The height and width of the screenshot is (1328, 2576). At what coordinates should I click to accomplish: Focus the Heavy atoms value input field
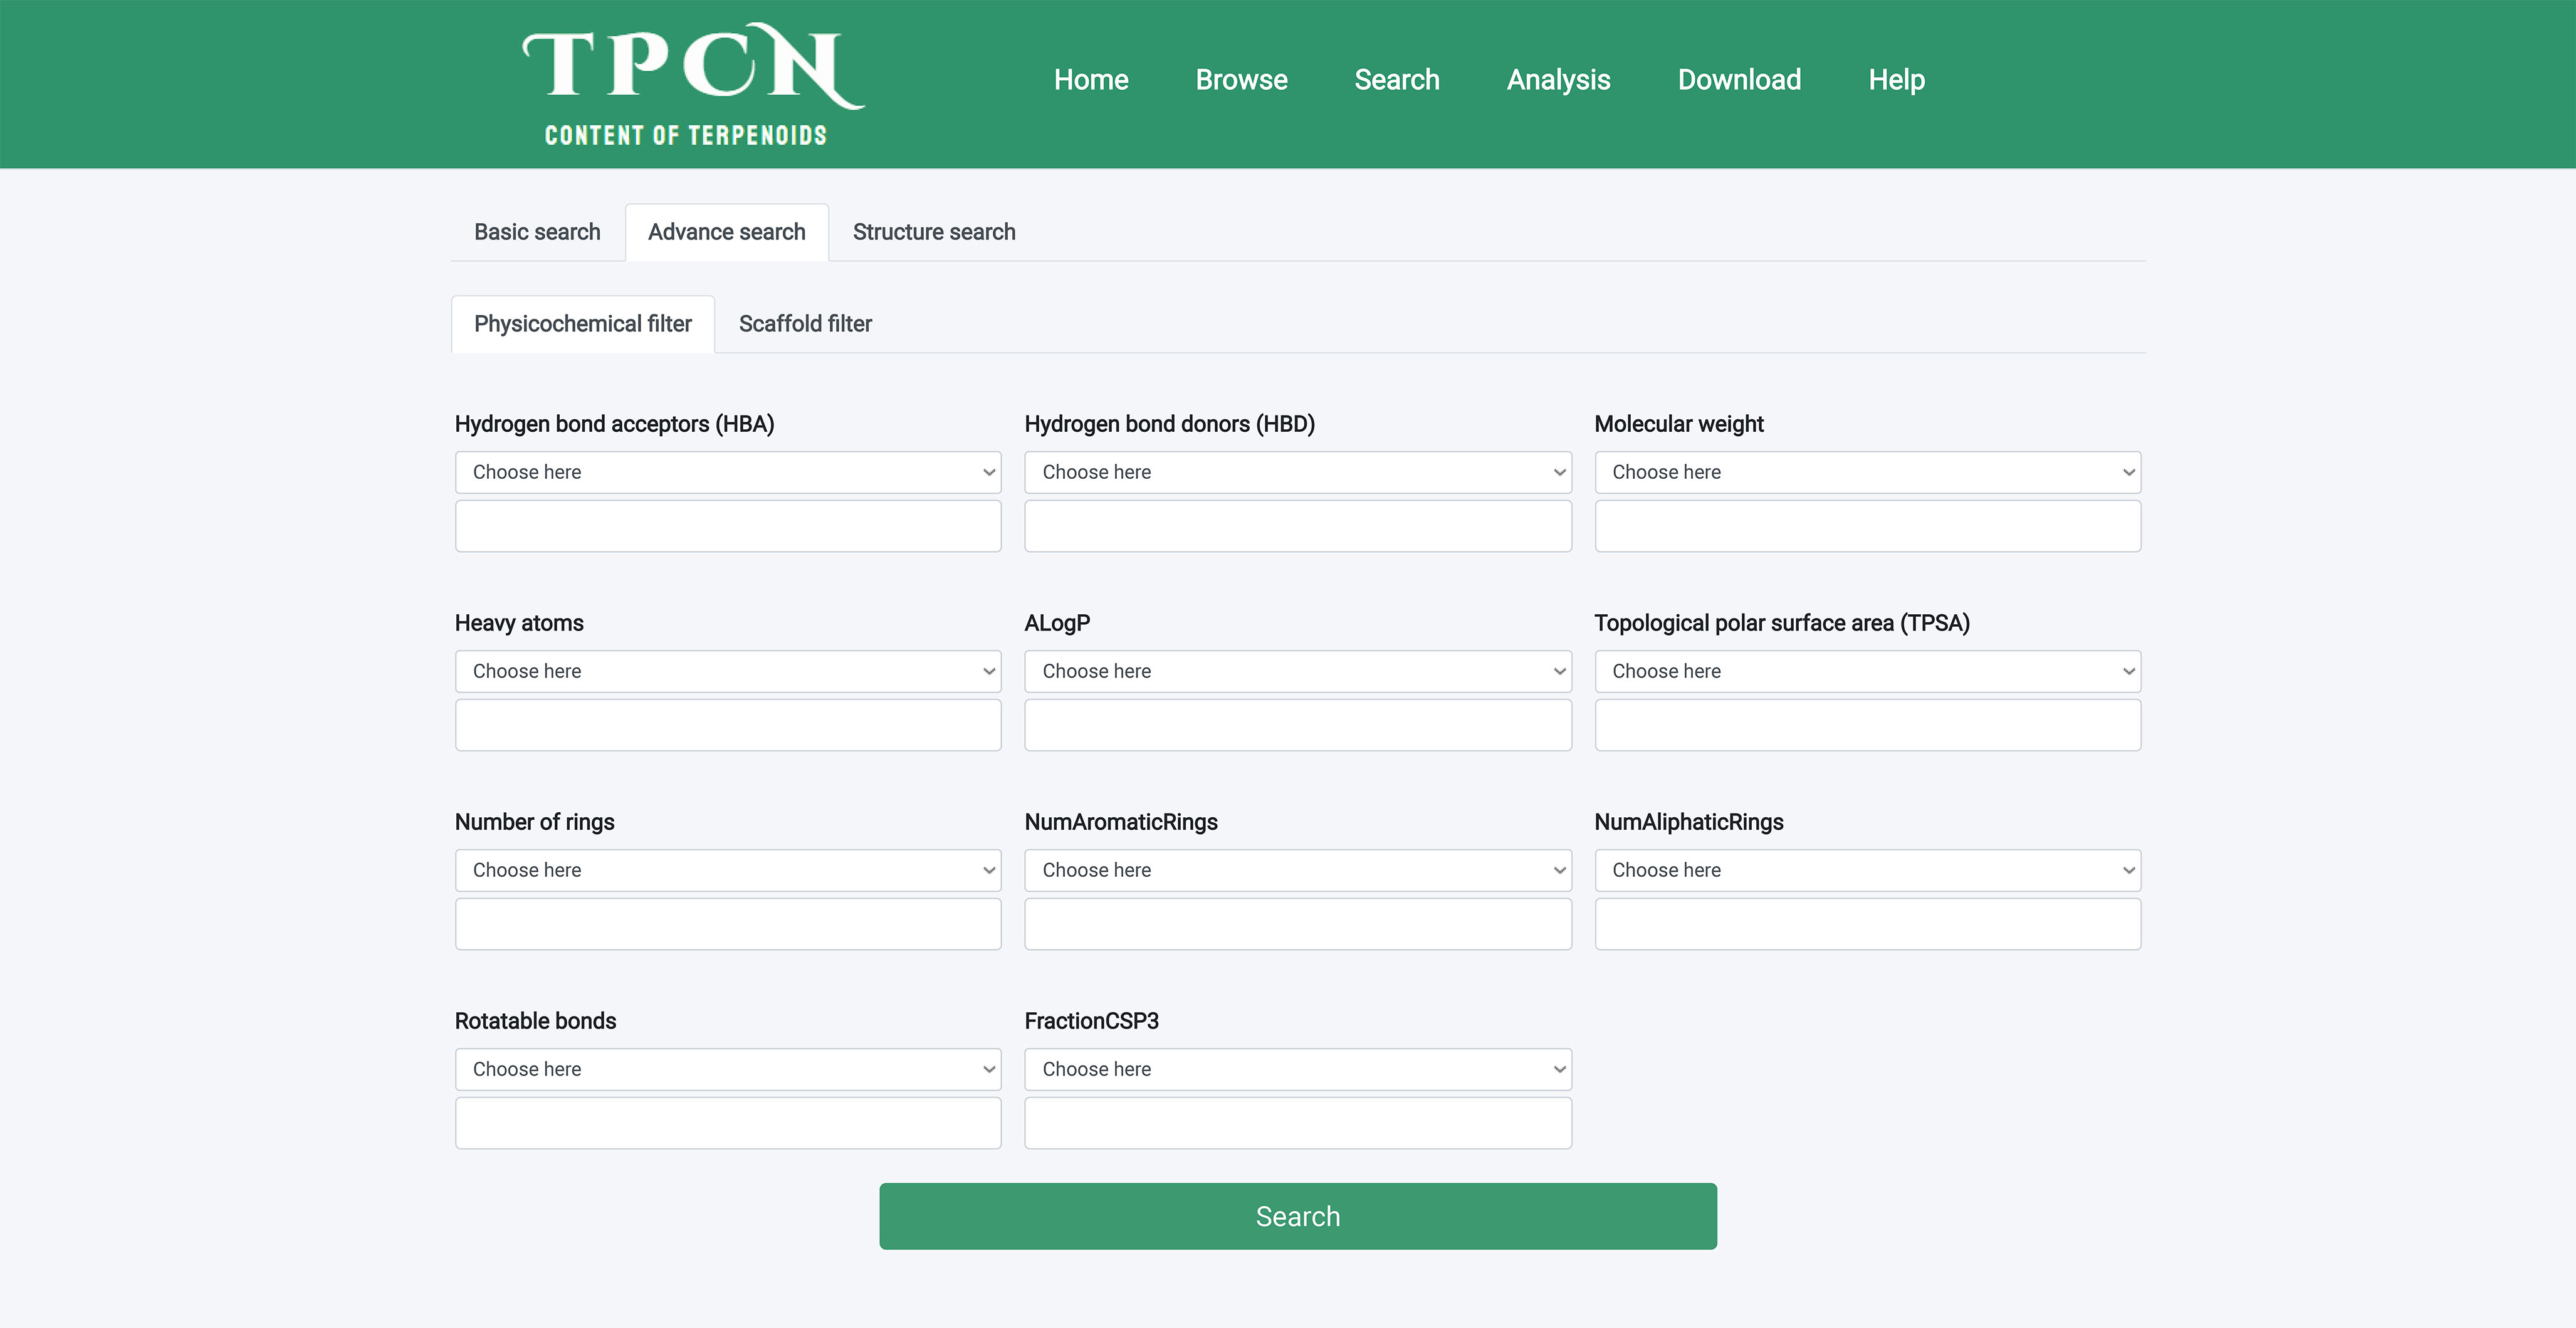pyautogui.click(x=728, y=725)
